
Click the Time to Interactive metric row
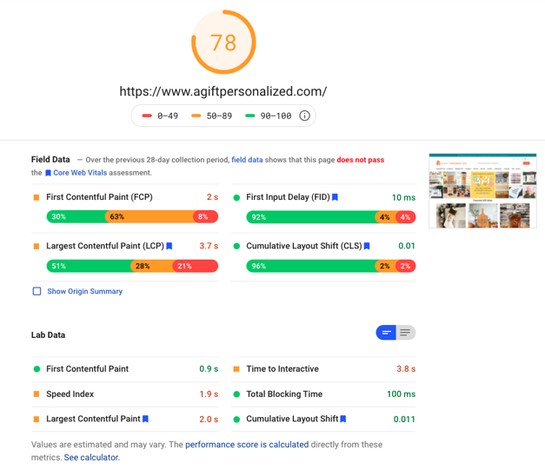click(x=324, y=369)
